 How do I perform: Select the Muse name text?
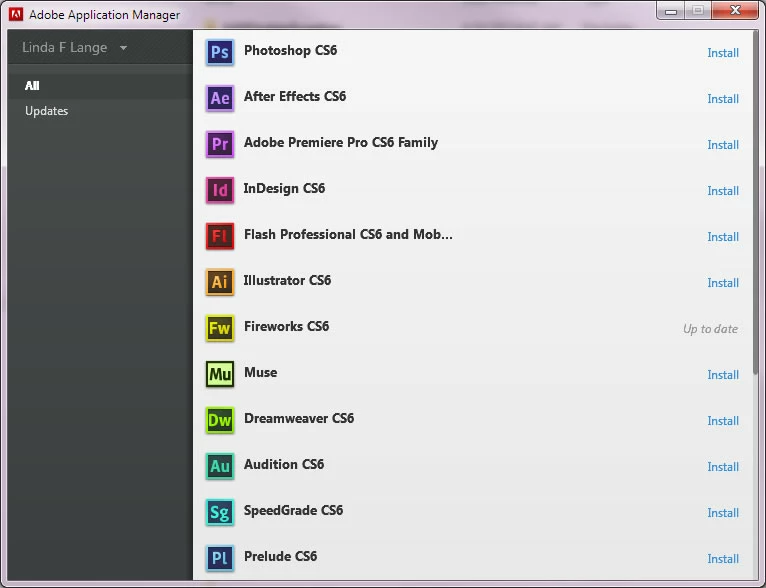point(260,372)
